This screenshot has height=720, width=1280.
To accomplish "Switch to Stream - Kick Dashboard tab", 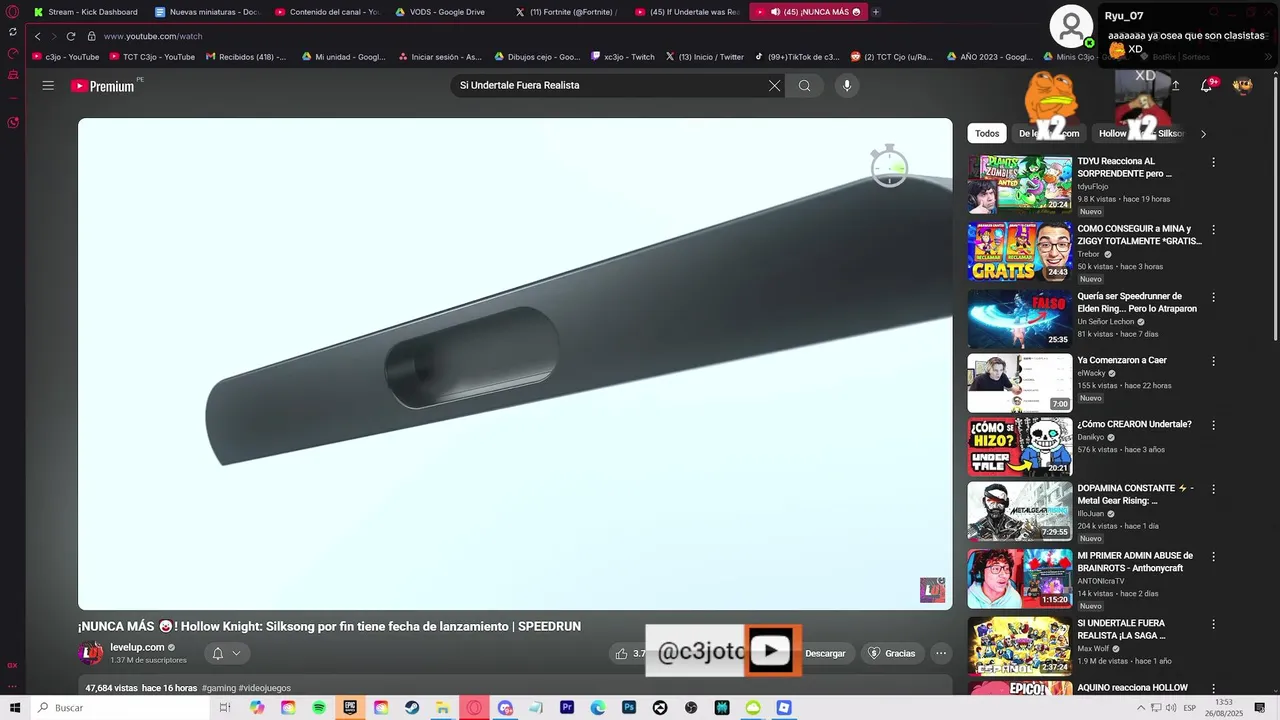I will pyautogui.click(x=86, y=12).
